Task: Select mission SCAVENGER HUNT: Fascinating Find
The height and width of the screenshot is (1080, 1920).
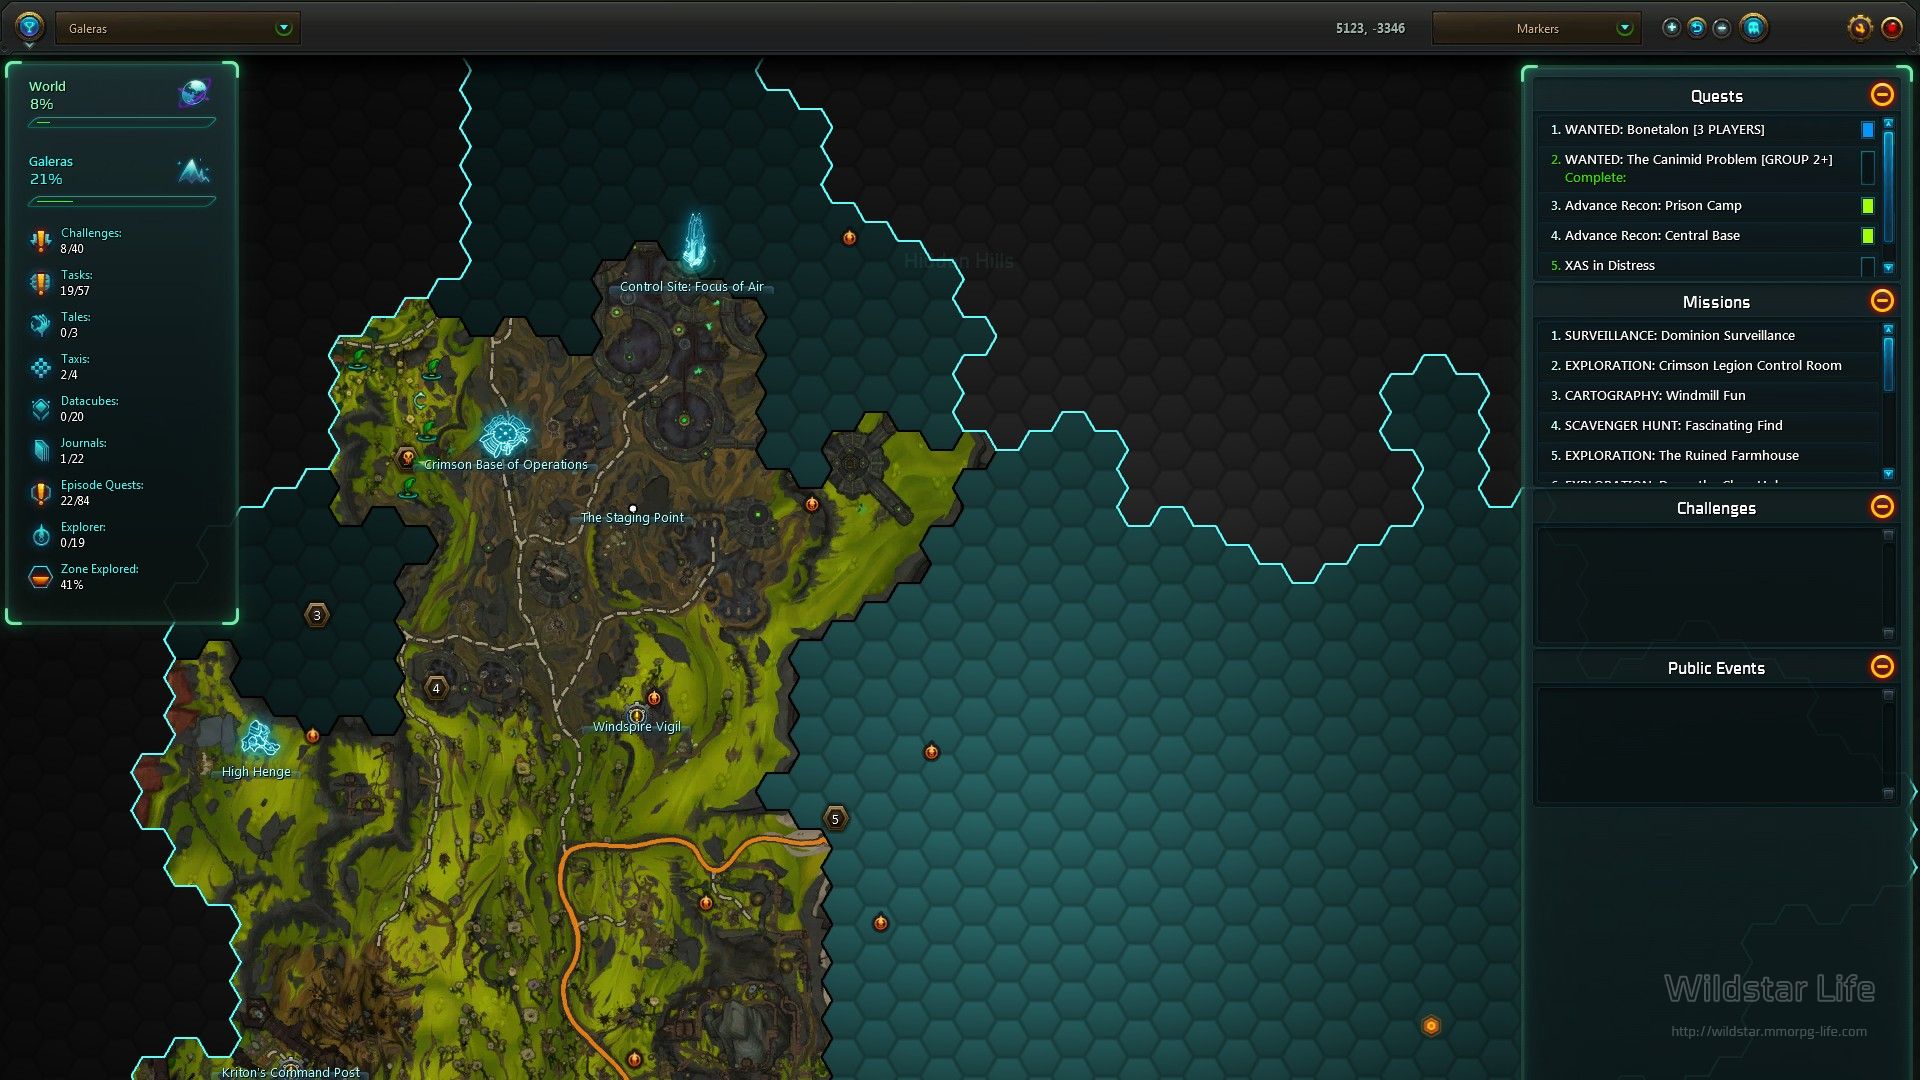Action: [x=1707, y=426]
